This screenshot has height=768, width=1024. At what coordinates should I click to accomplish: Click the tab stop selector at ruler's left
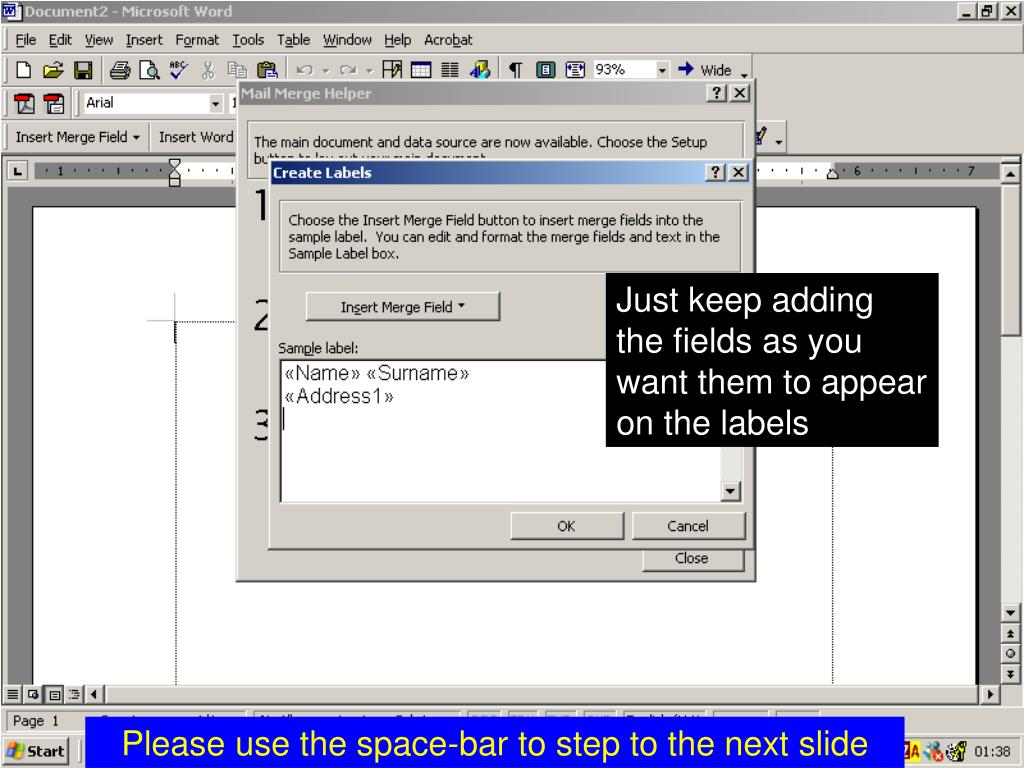click(x=17, y=172)
